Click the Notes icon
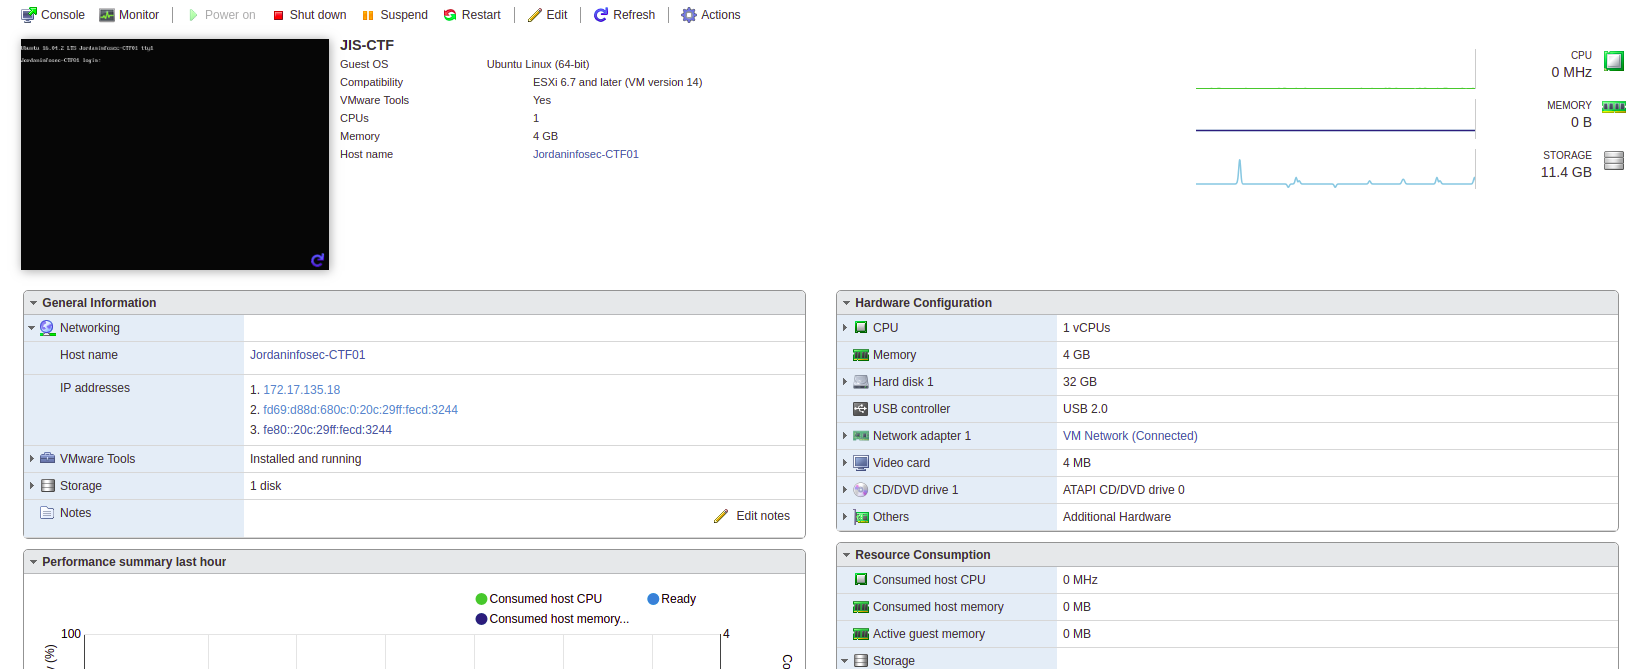Image resolution: width=1639 pixels, height=669 pixels. [x=47, y=513]
